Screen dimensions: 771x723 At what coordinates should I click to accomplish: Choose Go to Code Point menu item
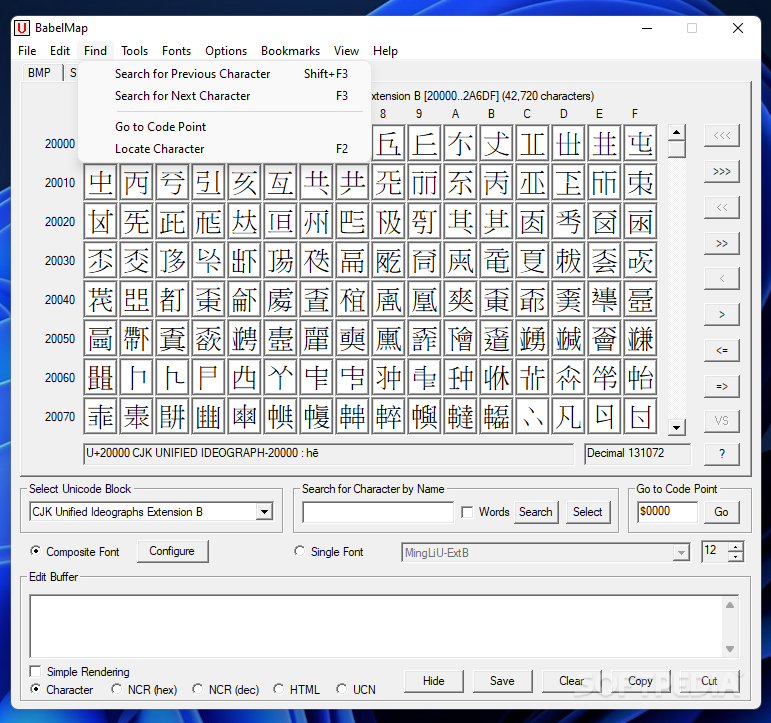(225, 127)
